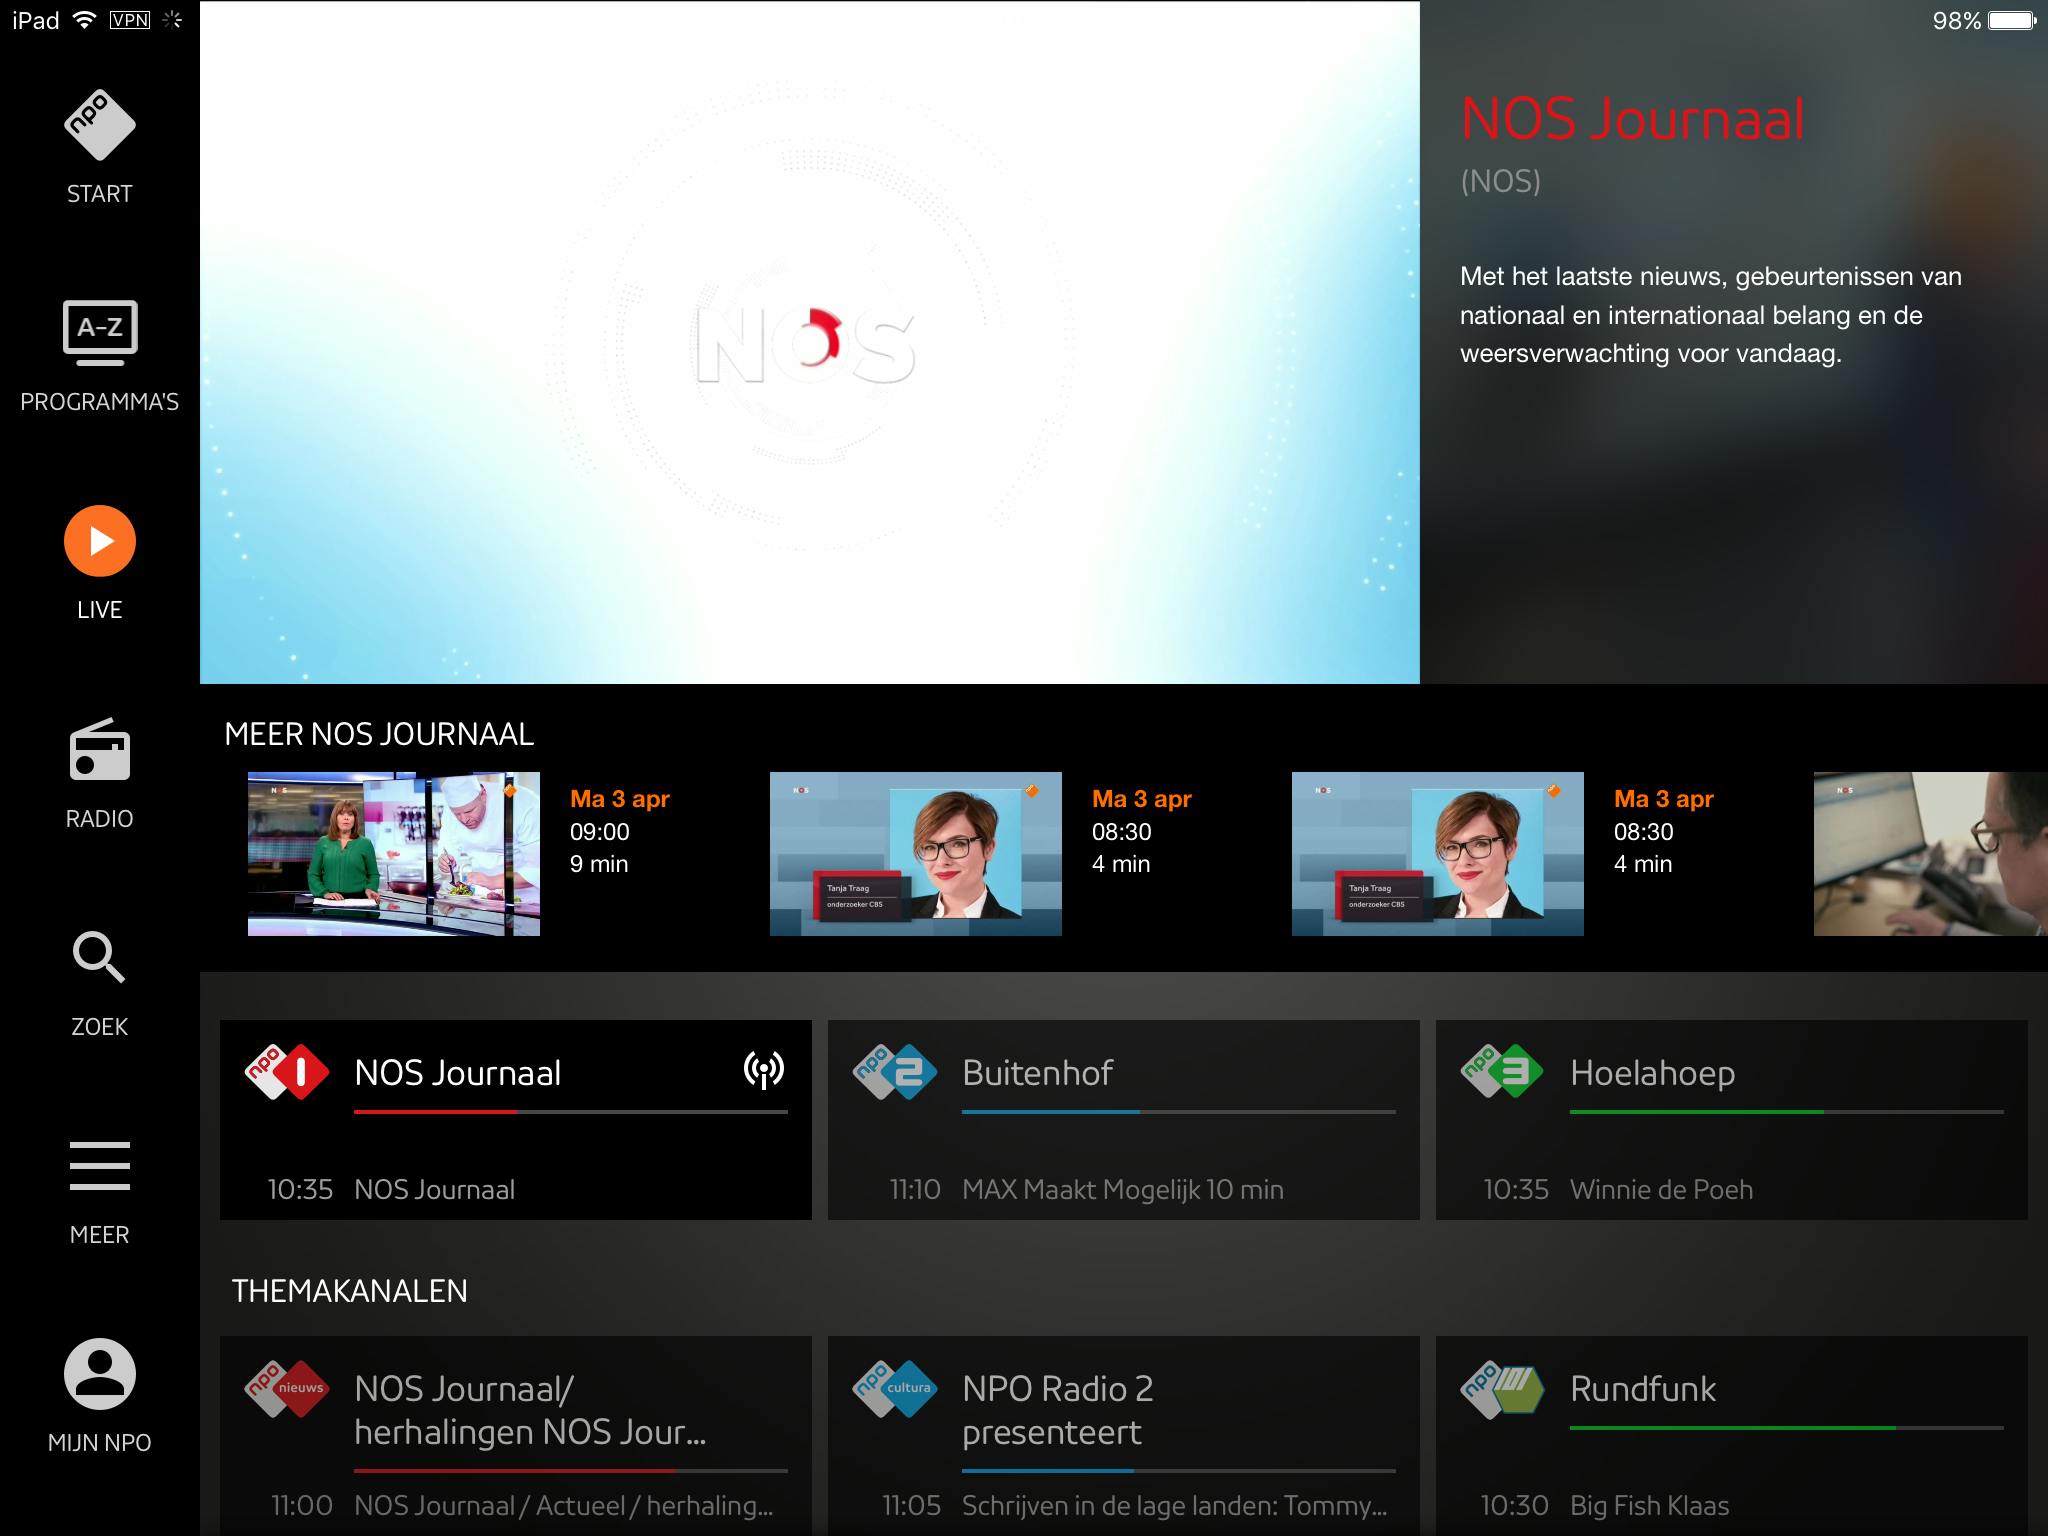Play first 08:30 Tanja Traag episode thumbnail
This screenshot has height=1536, width=2048.
point(915,853)
